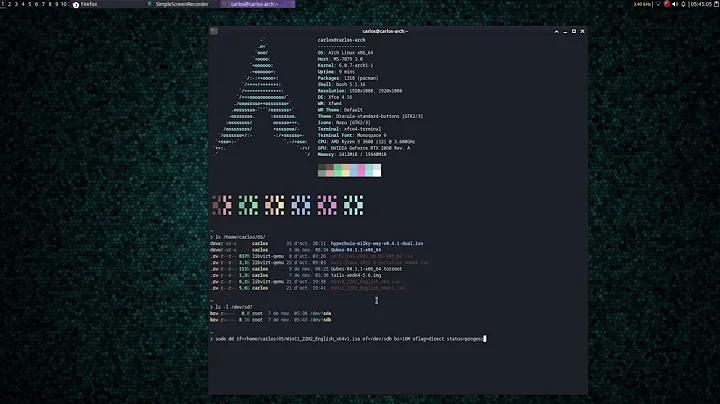The width and height of the screenshot is (720, 404).
Task: Switch to workspace 9 in the panel
Action: (x=56, y=4)
